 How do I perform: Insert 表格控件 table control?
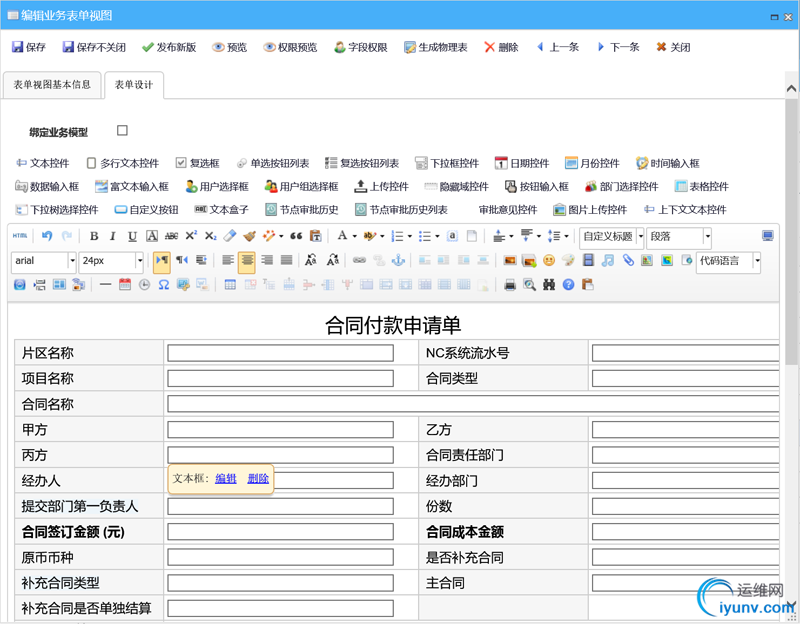click(x=702, y=187)
